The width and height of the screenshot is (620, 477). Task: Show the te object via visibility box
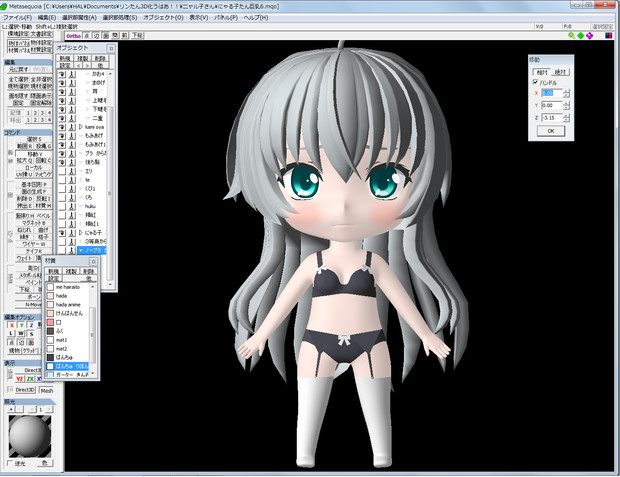point(62,180)
